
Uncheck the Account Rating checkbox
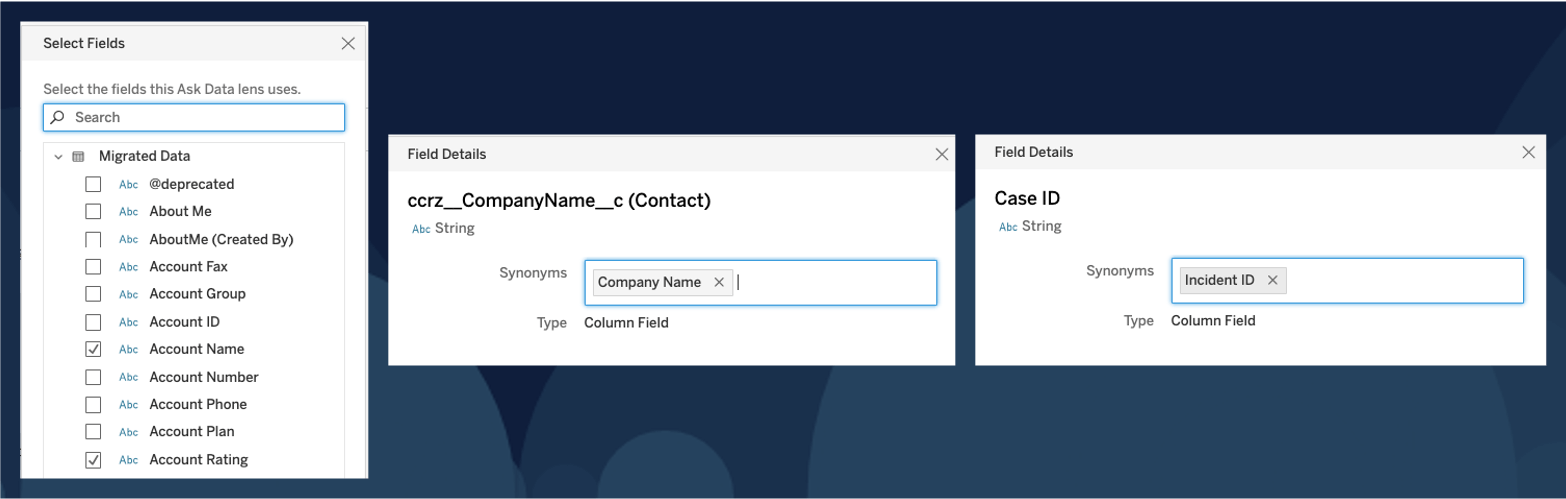[93, 460]
